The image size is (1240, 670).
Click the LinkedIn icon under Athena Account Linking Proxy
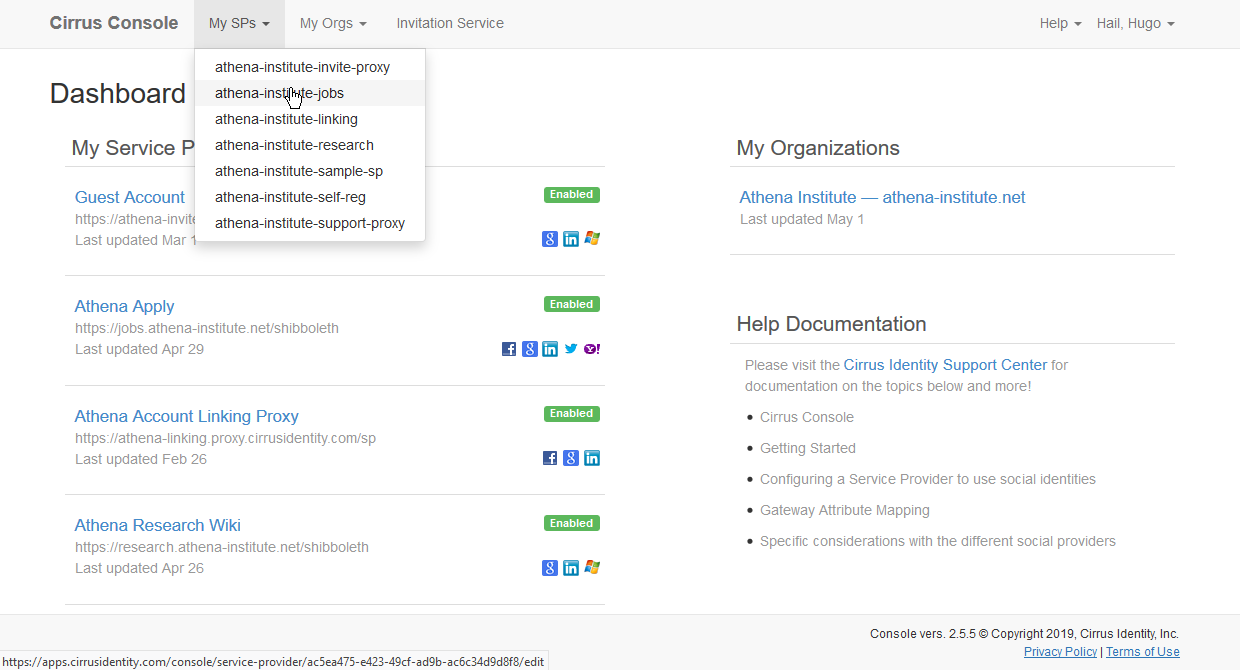coord(592,457)
